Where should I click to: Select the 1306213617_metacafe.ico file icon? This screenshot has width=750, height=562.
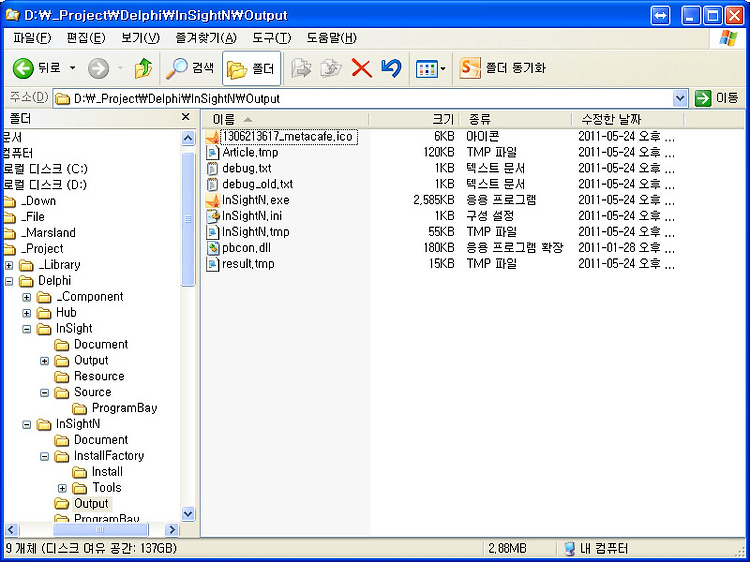(212, 137)
